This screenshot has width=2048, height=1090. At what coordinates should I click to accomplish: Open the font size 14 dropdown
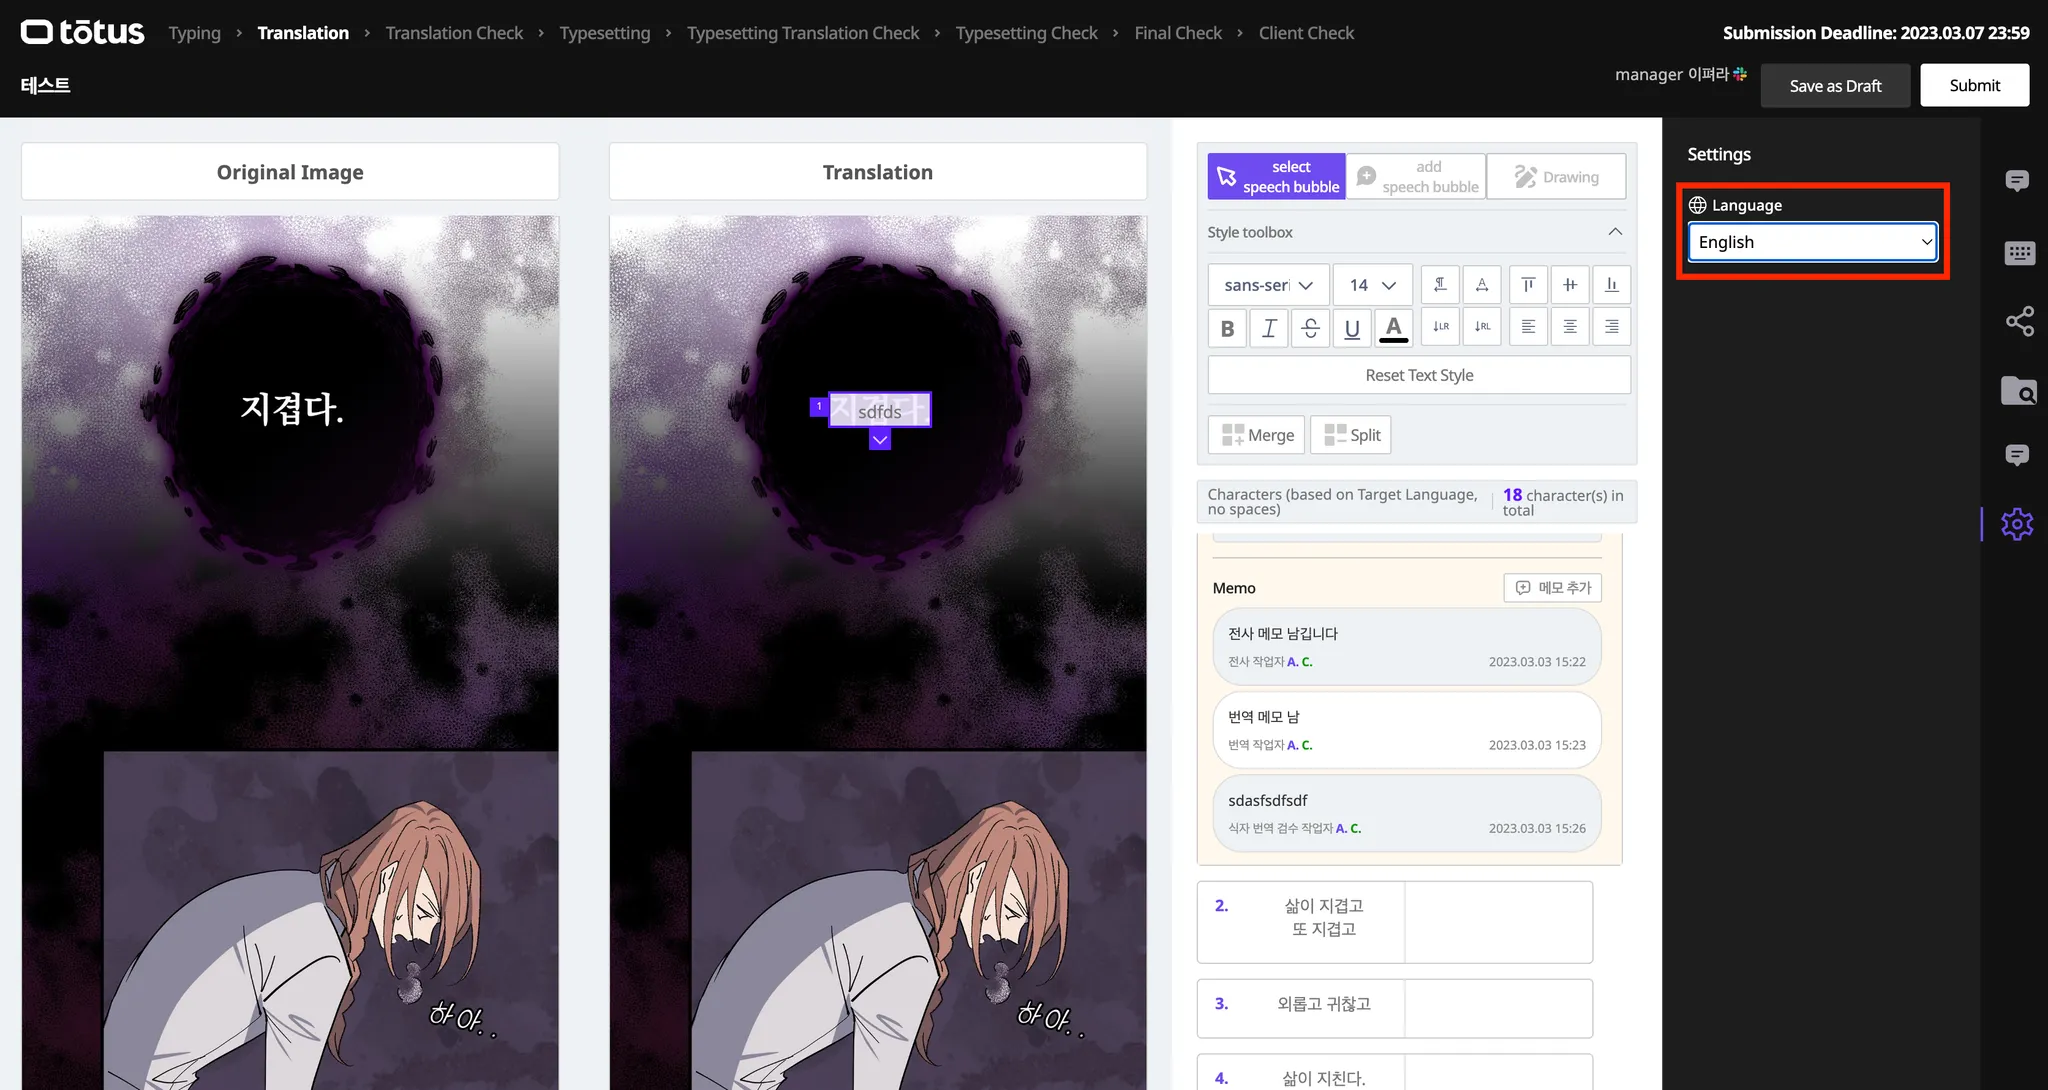point(1372,285)
